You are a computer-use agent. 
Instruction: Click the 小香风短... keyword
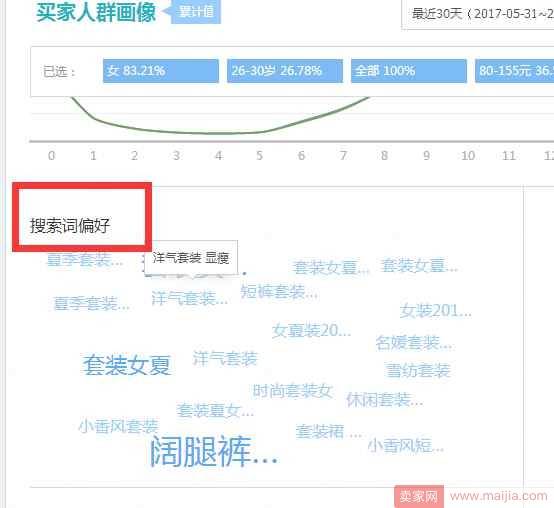click(406, 445)
